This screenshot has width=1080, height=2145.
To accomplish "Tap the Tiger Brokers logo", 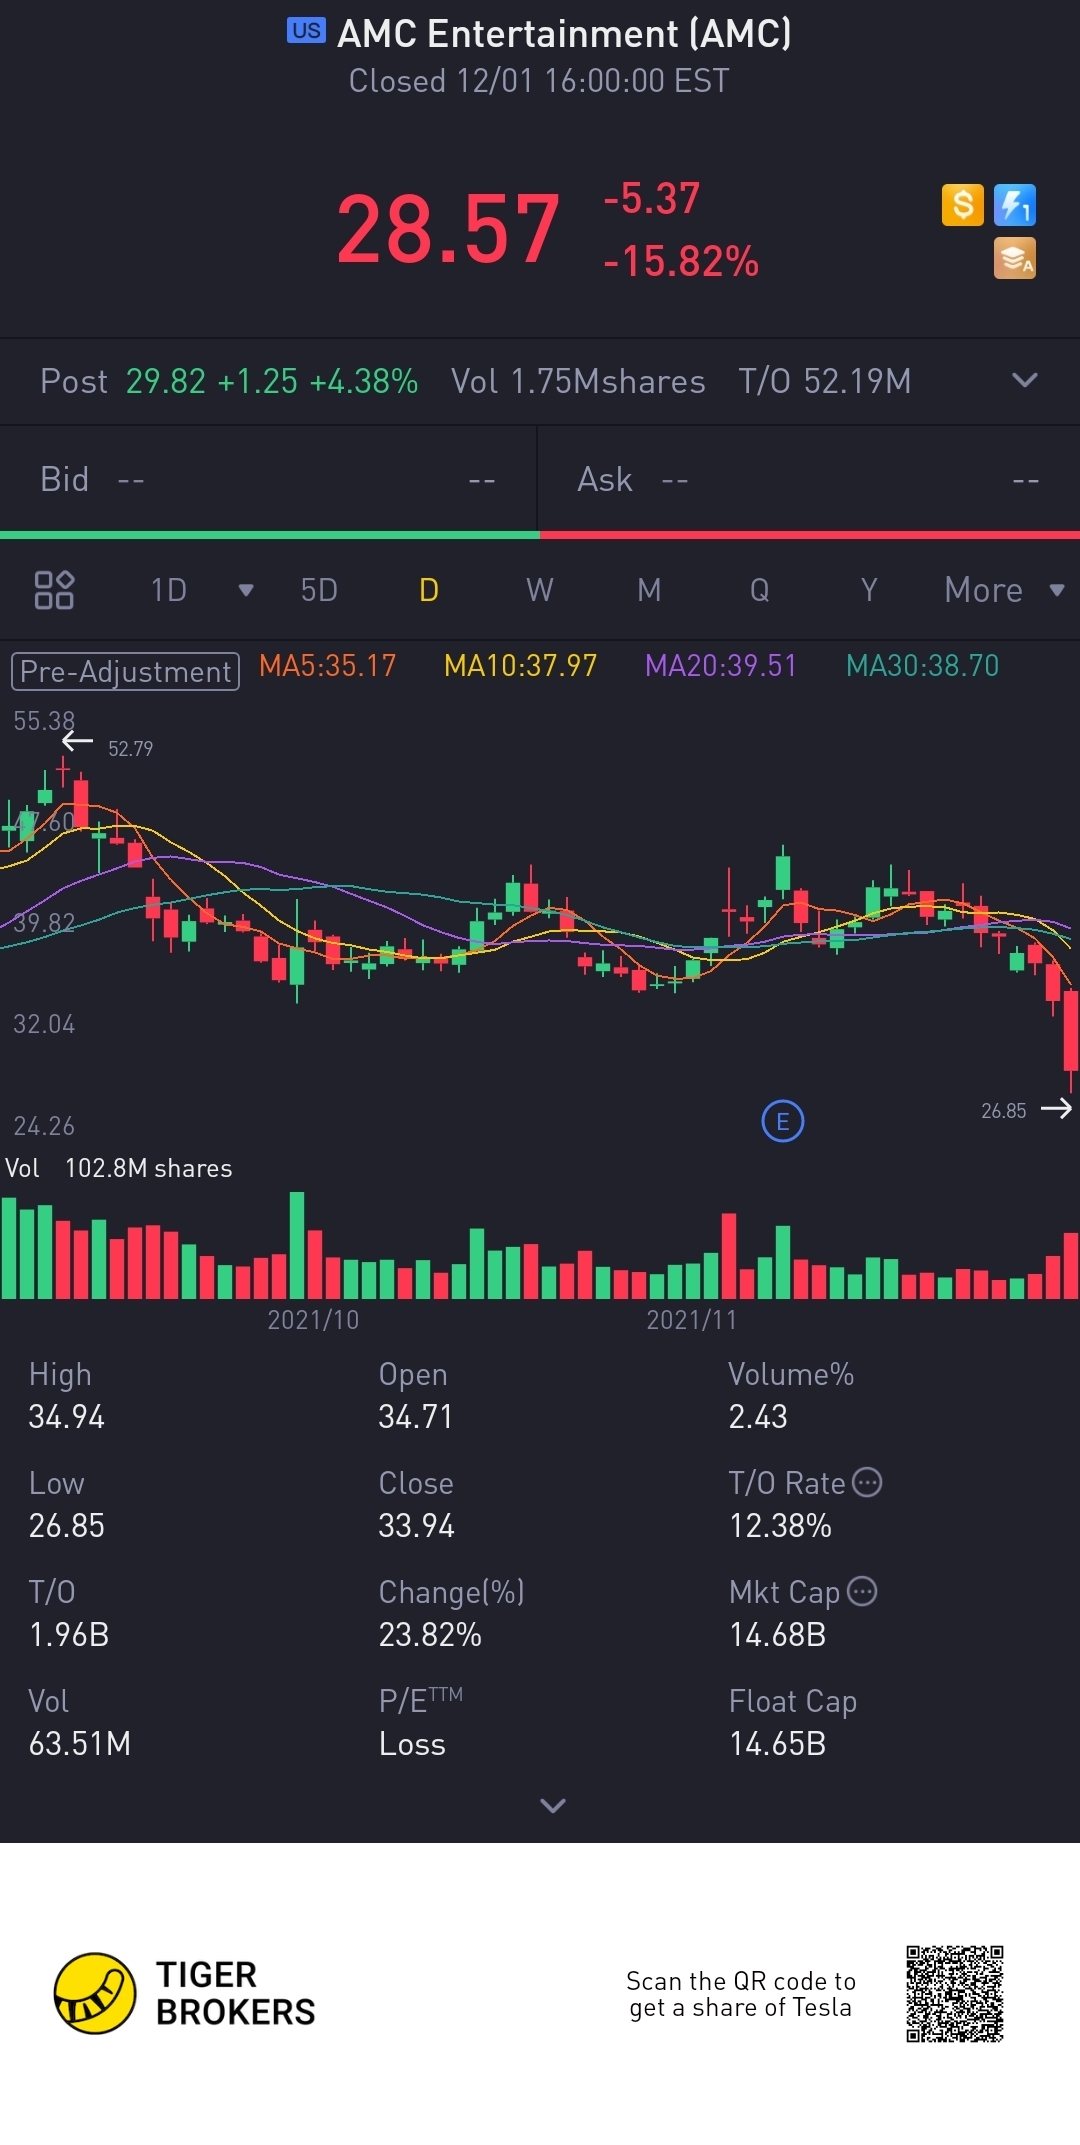I will tap(185, 1993).
